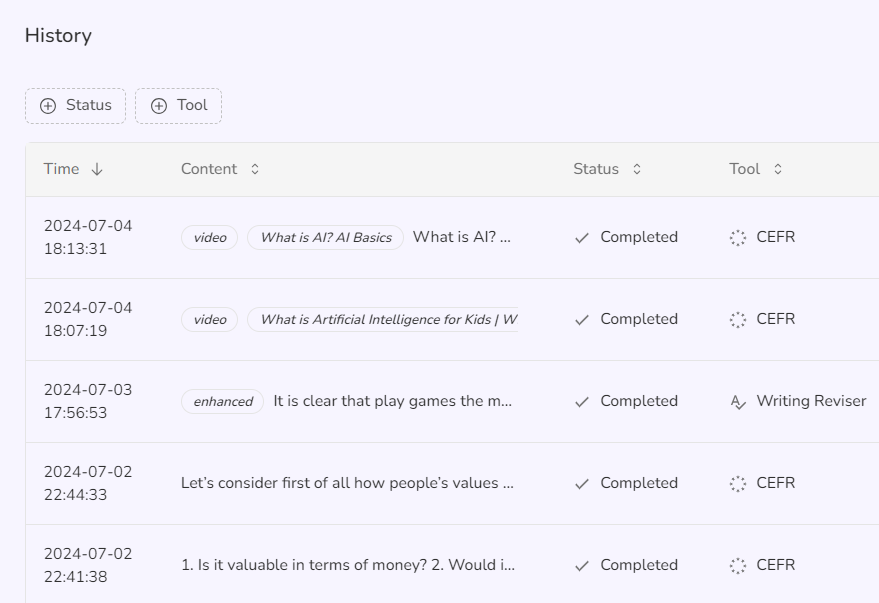The width and height of the screenshot is (879, 603).
Task: Open the Tool filter button
Action: (x=179, y=106)
